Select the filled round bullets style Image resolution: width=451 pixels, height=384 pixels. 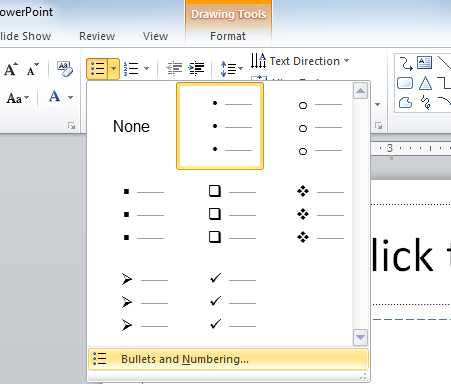(220, 126)
